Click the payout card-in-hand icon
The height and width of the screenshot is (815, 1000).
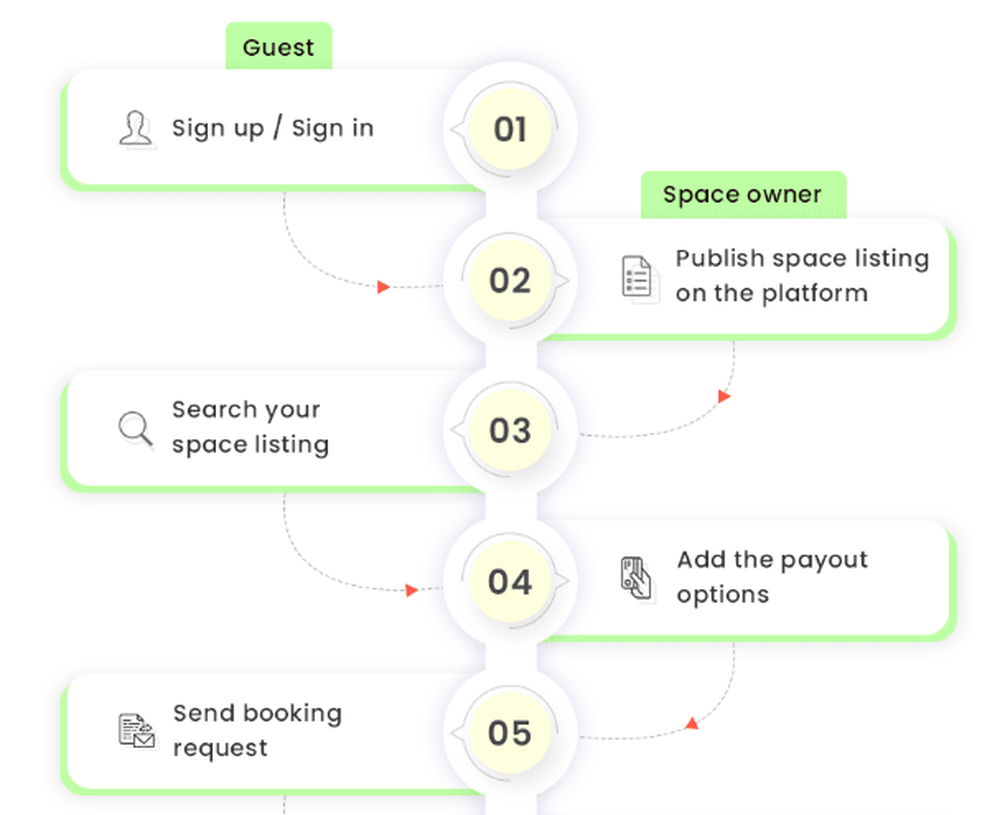point(637,577)
